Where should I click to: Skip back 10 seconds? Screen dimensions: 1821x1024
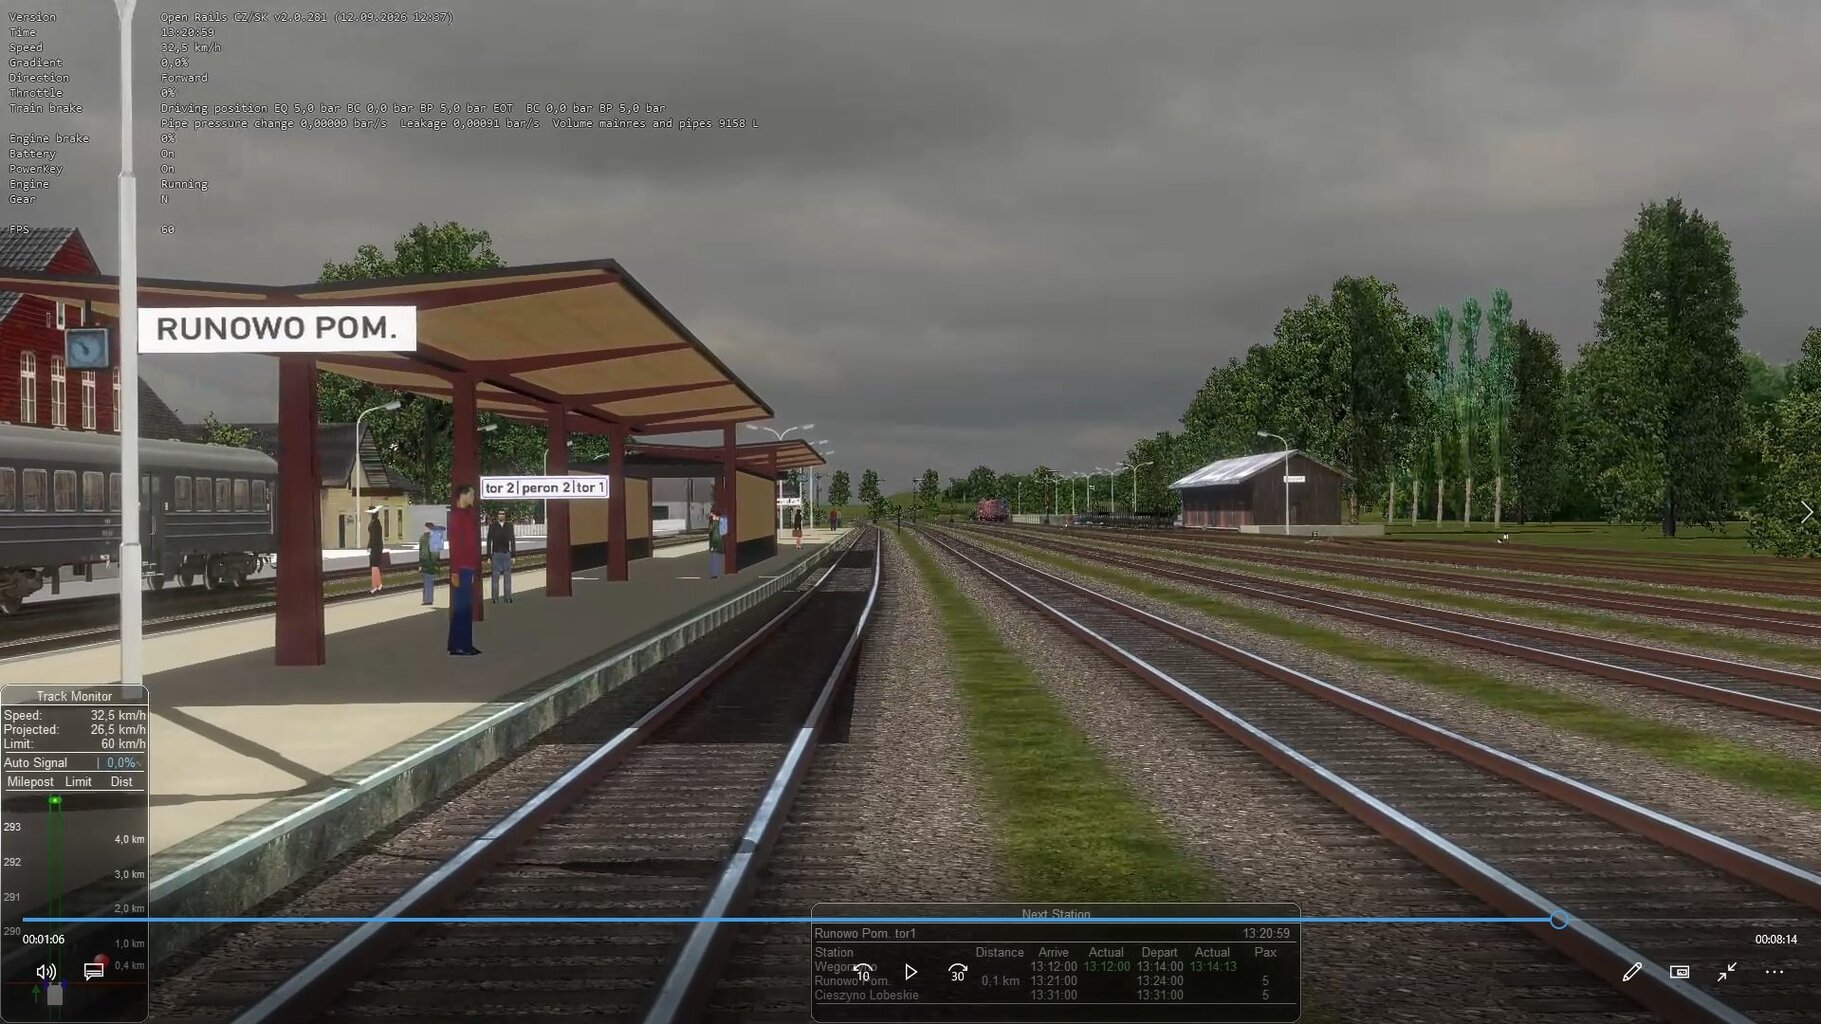(862, 972)
